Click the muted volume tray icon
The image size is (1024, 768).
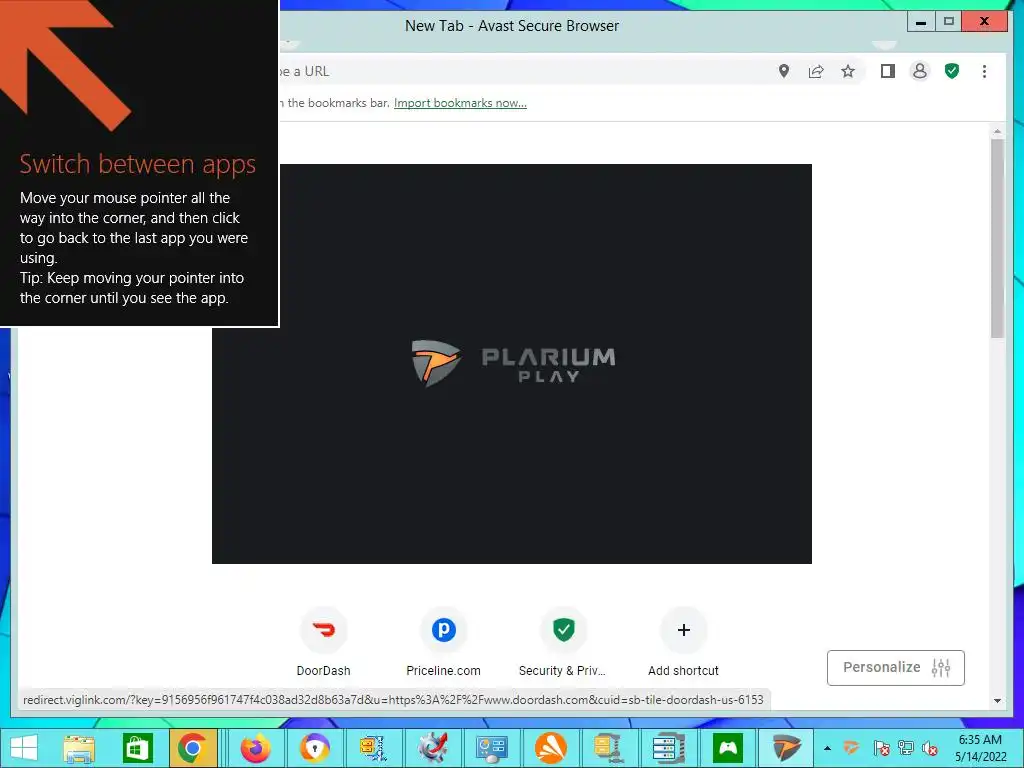930,748
